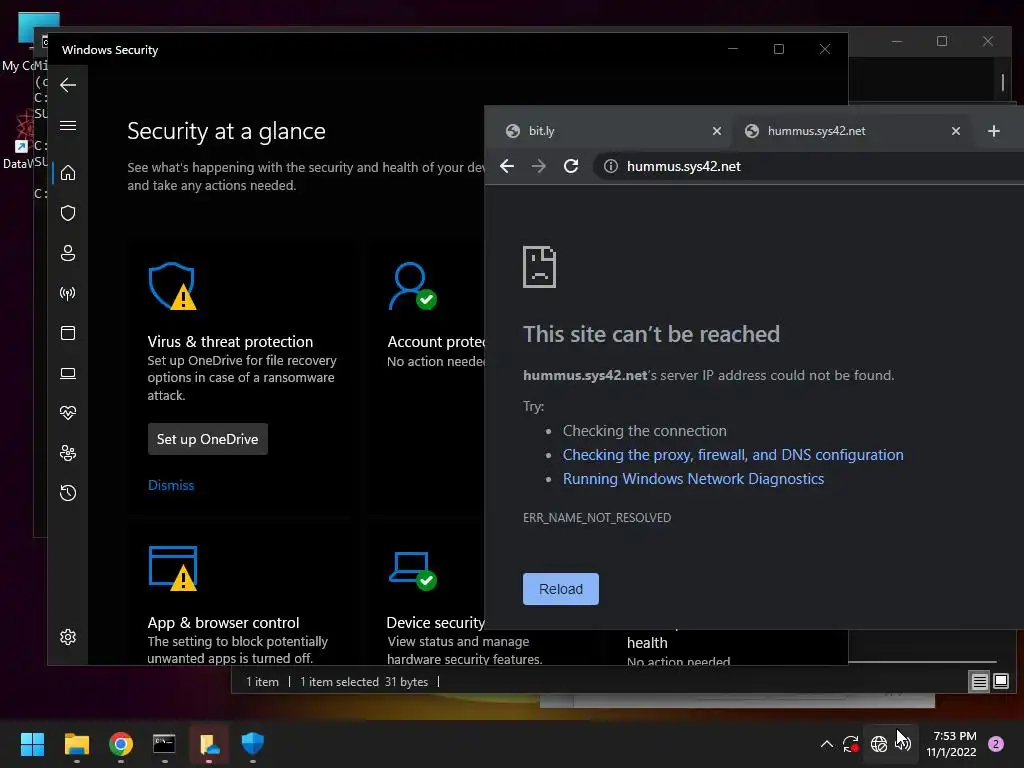Open Virus & threat protection heading
Image resolution: width=1024 pixels, height=768 pixels.
230,342
